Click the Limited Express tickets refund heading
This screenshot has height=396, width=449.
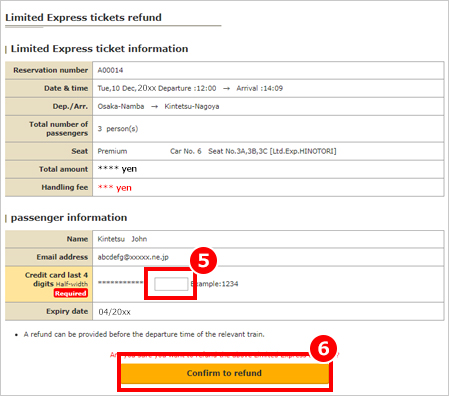pyautogui.click(x=83, y=17)
